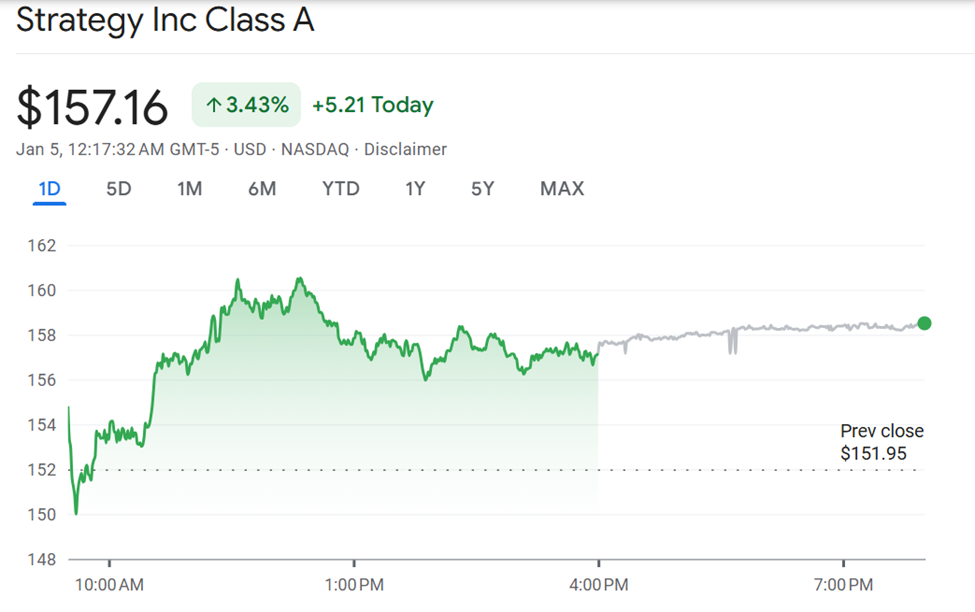Select the 1Y time range
The height and width of the screenshot is (612, 975).
415,188
